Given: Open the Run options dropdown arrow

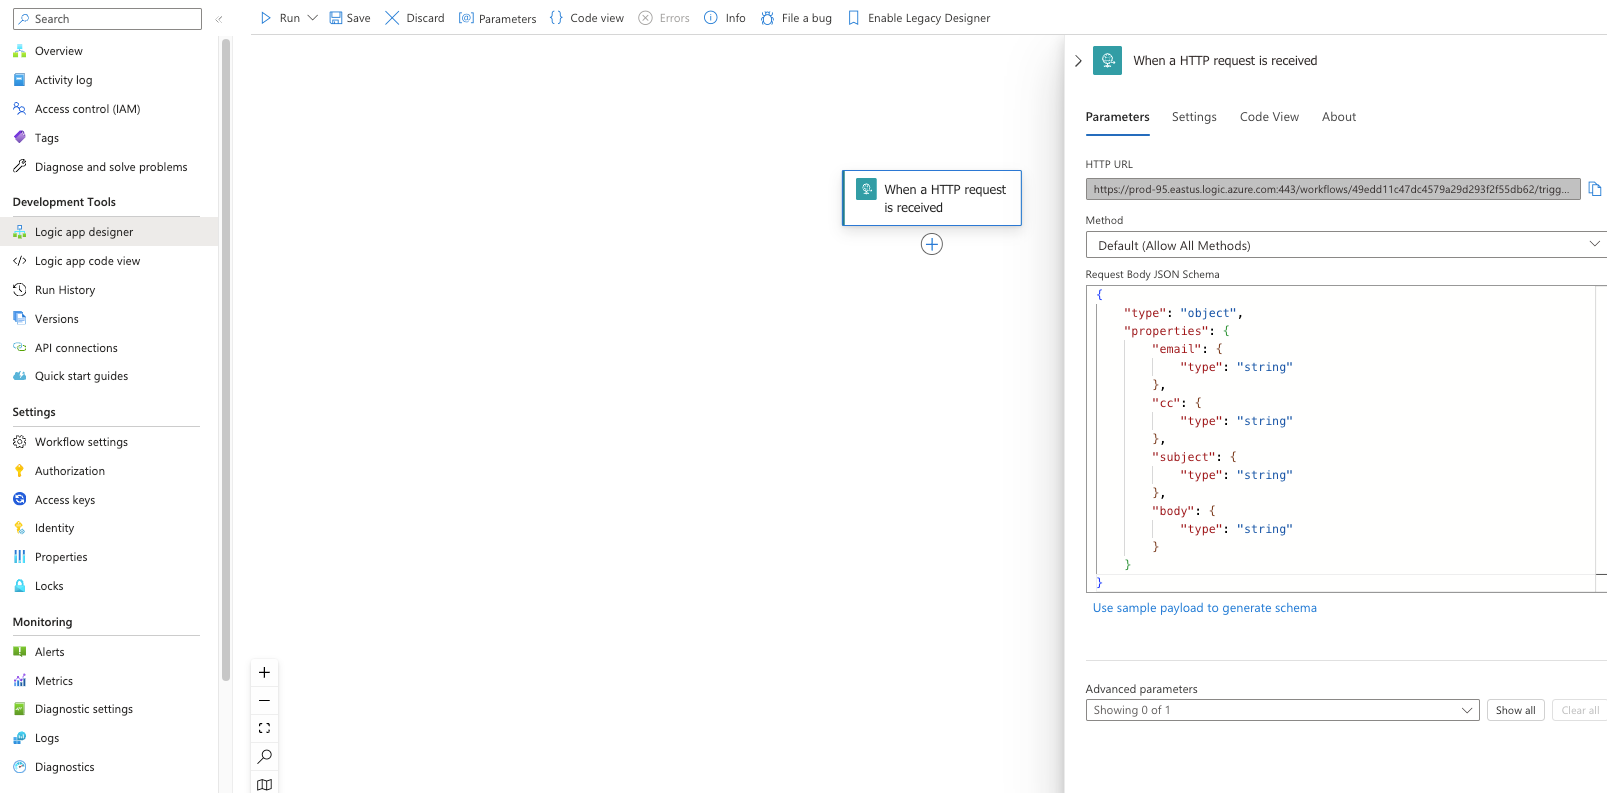Looking at the screenshot, I should click(313, 18).
